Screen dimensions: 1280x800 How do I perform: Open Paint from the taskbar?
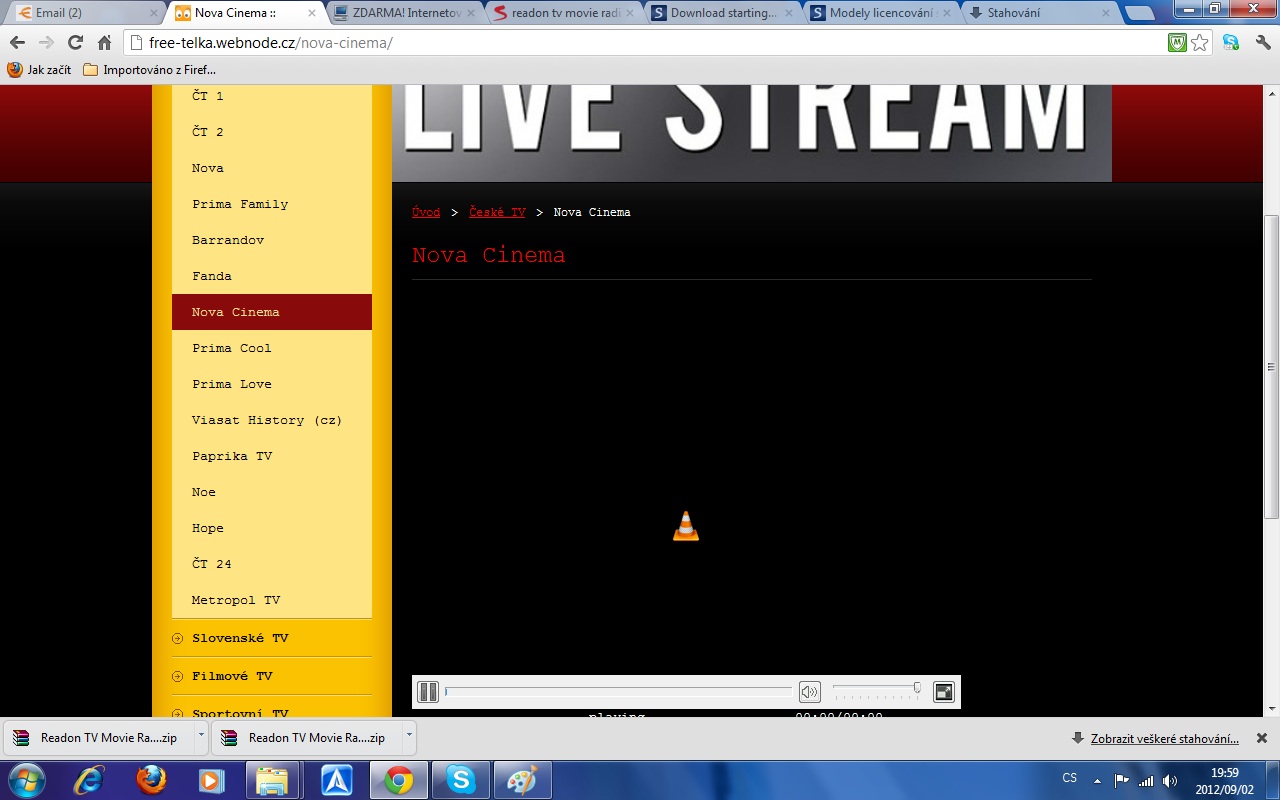pyautogui.click(x=522, y=780)
